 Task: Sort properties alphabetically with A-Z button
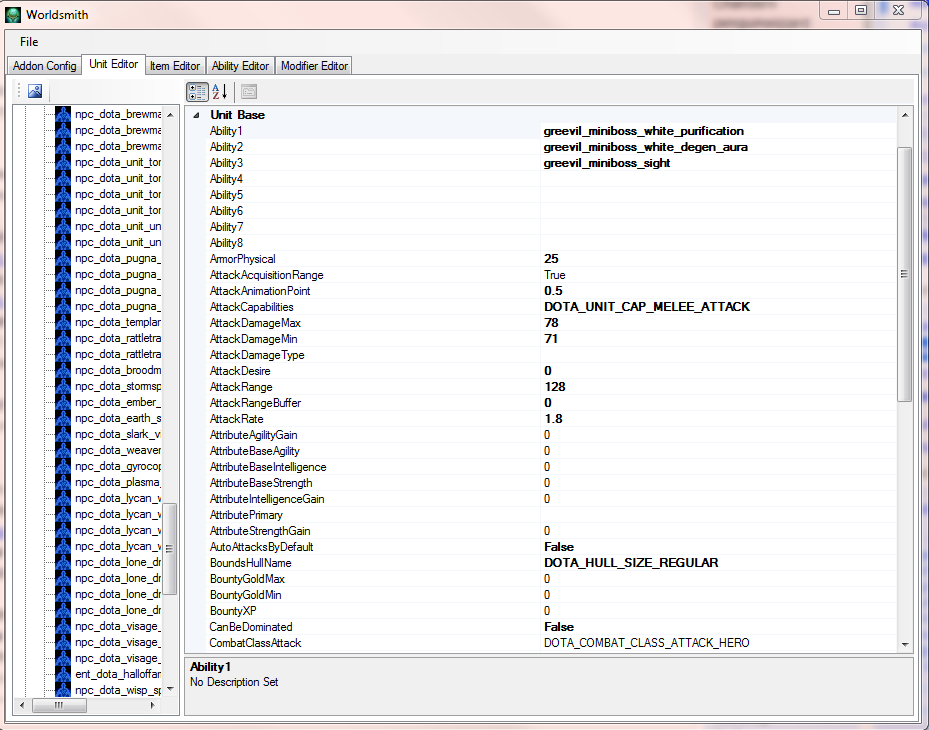tap(220, 92)
